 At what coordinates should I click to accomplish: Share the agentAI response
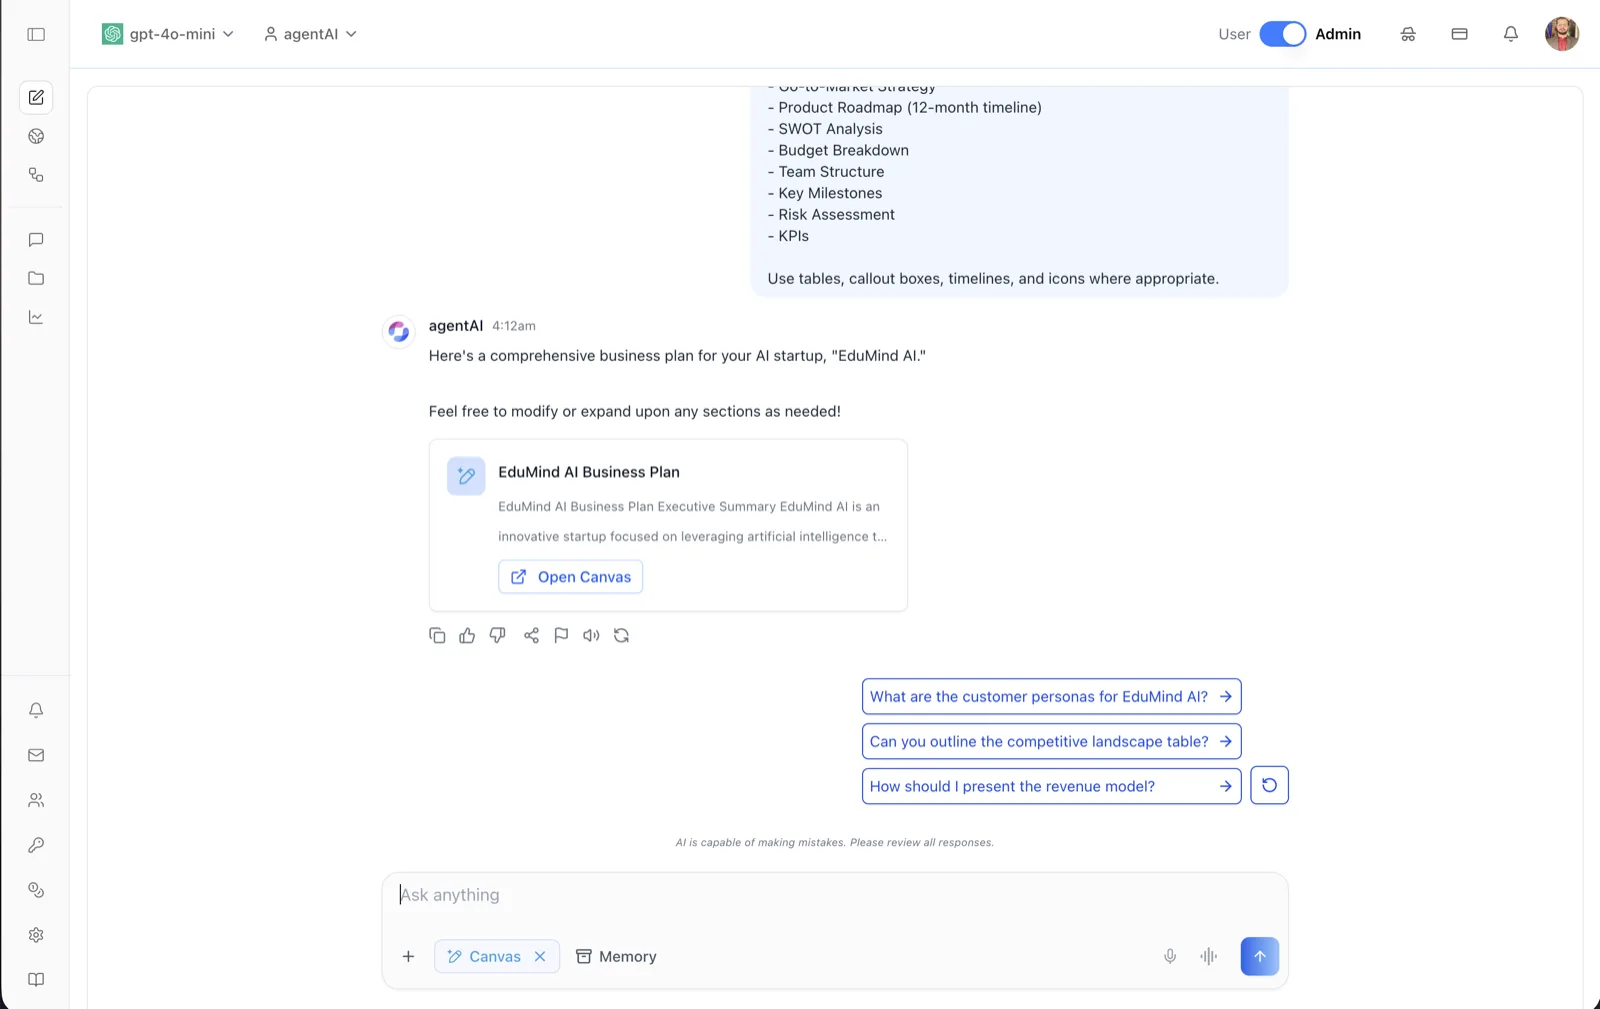531,635
